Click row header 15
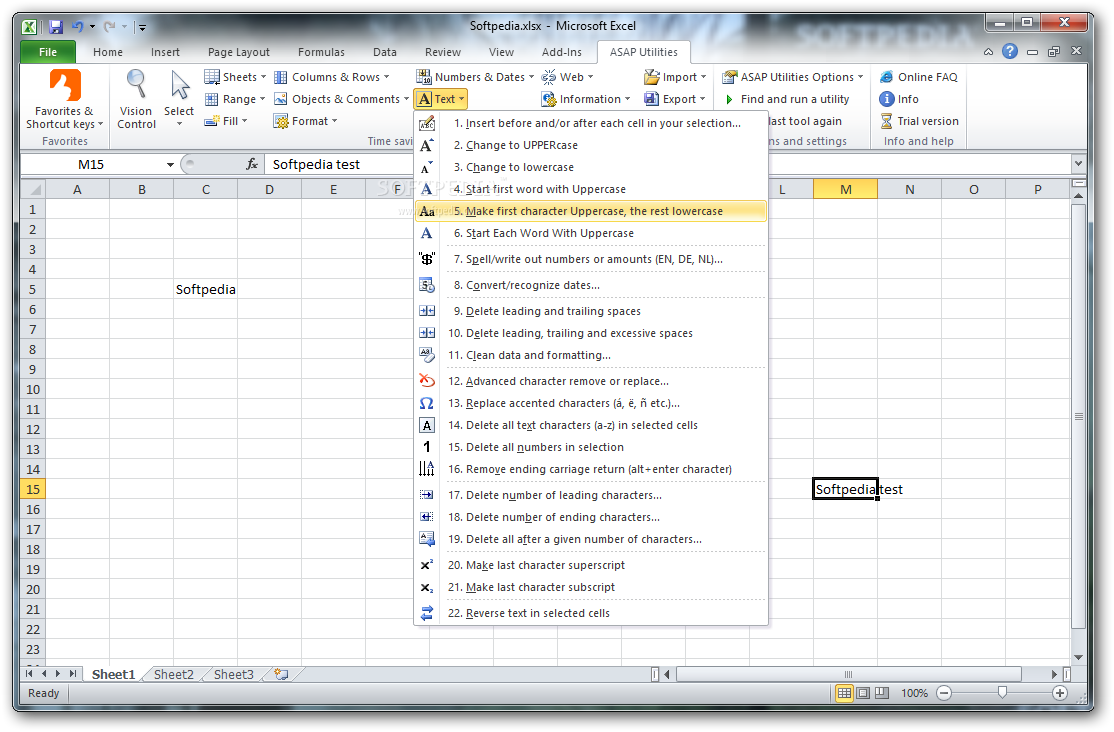 33,489
